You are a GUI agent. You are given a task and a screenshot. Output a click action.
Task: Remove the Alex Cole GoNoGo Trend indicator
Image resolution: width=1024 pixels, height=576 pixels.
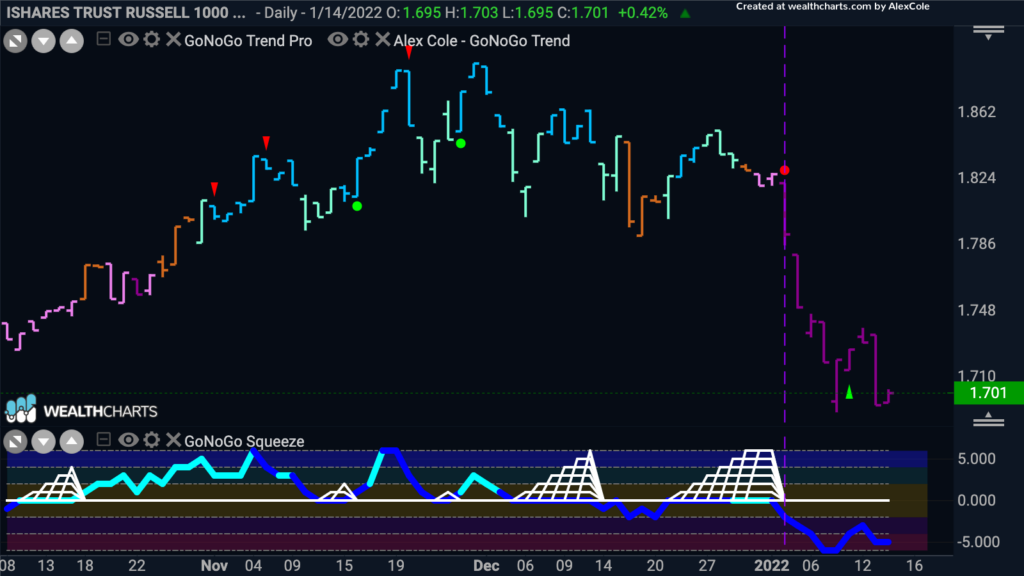point(383,40)
